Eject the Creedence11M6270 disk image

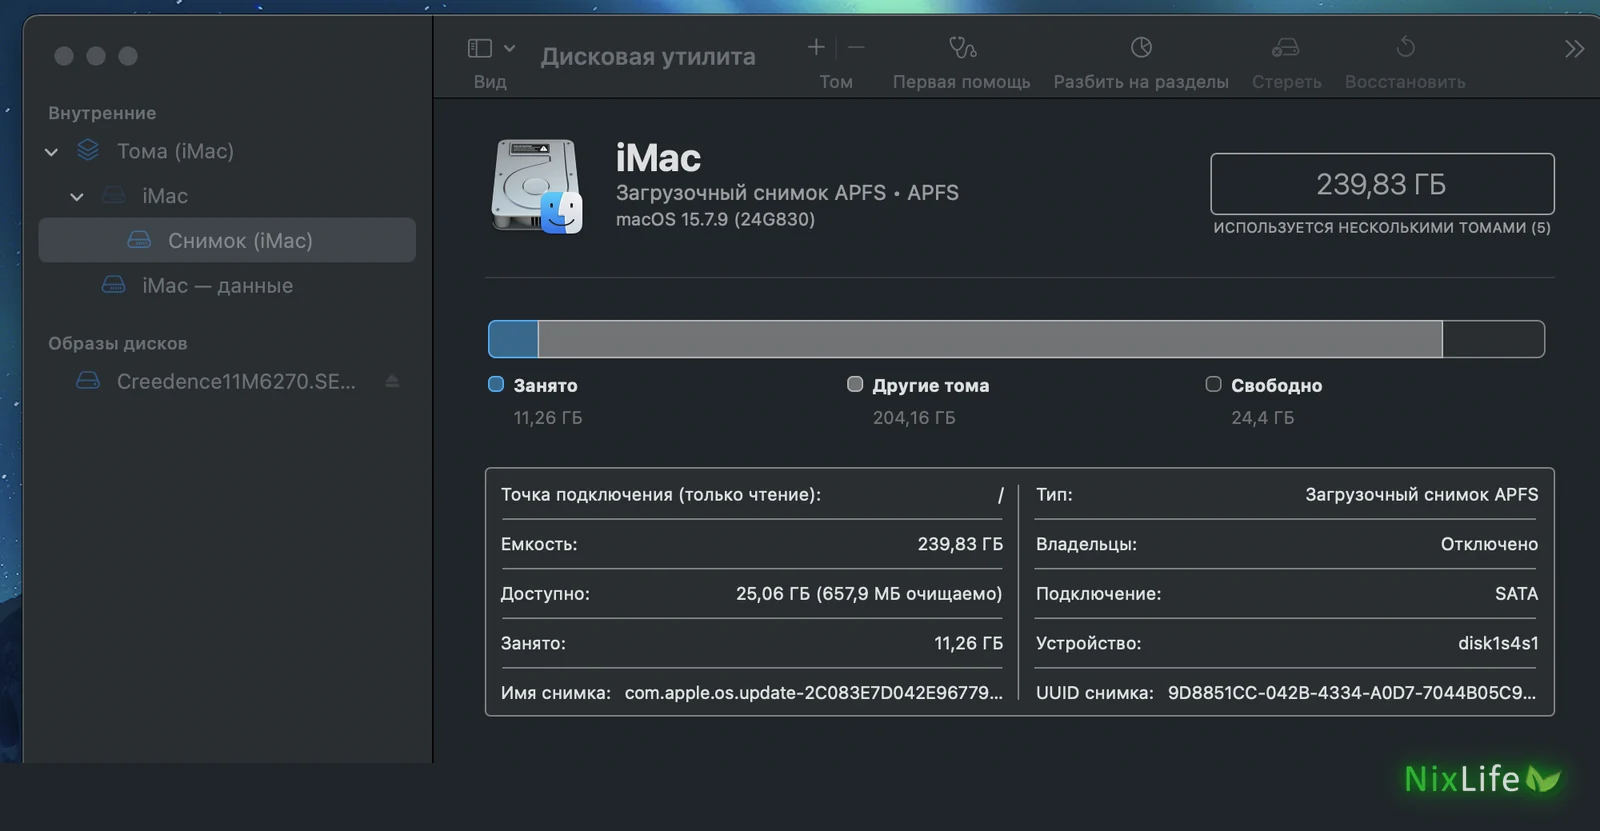(x=392, y=381)
